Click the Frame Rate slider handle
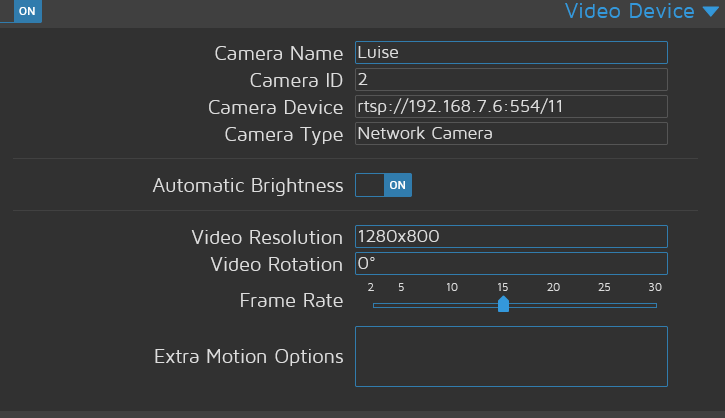 (503, 304)
